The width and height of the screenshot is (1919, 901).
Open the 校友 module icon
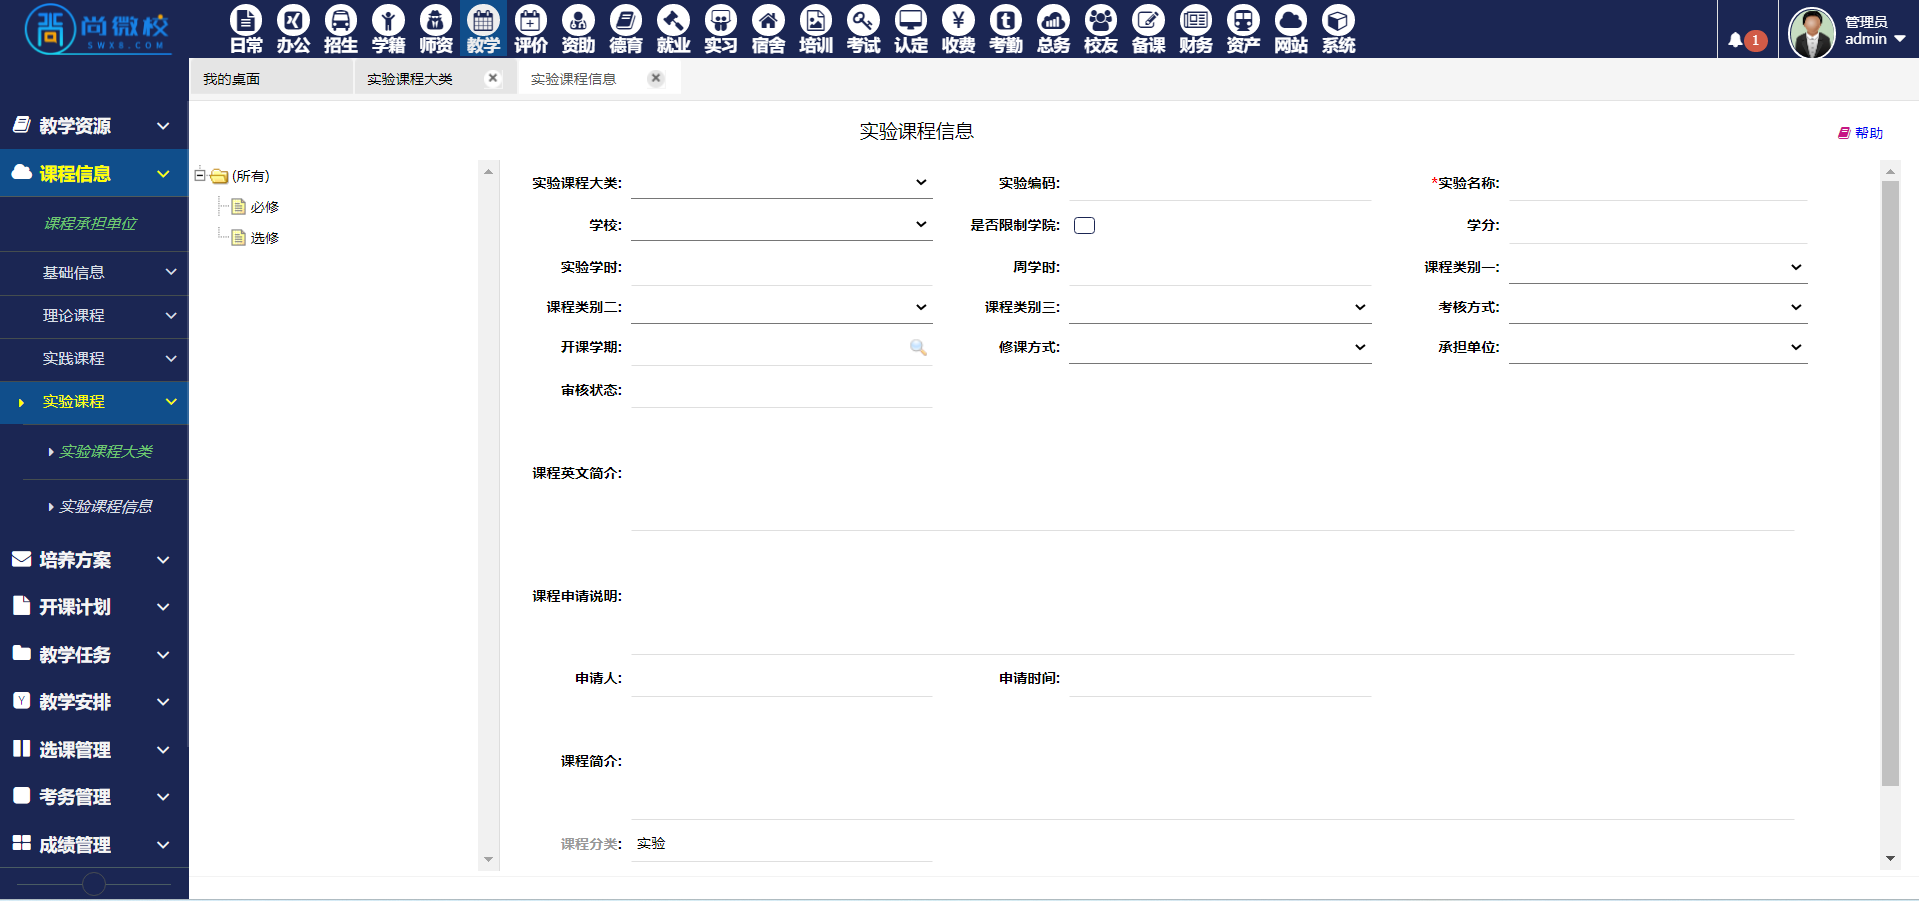(x=1101, y=29)
